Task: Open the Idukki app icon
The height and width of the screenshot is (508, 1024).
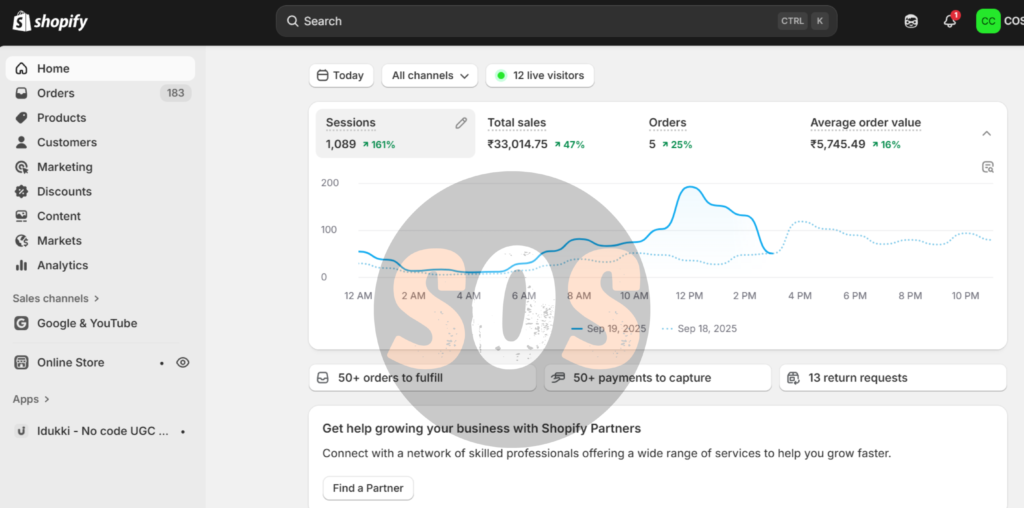Action: point(22,432)
